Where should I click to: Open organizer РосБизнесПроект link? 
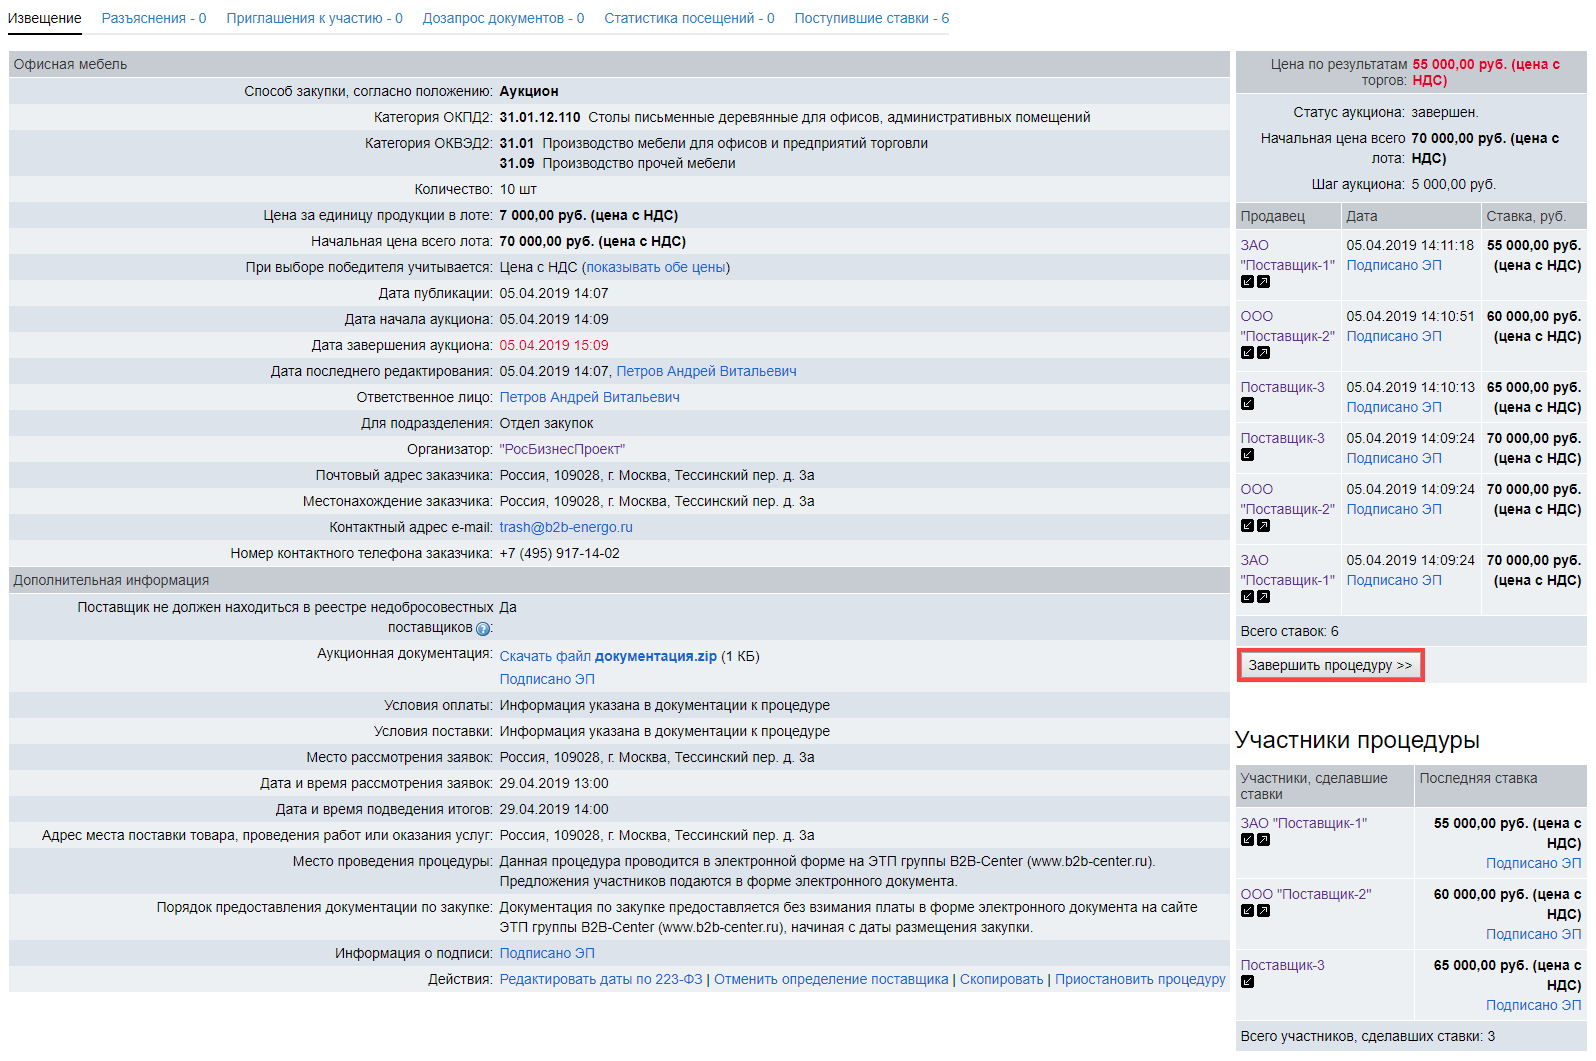point(562,449)
